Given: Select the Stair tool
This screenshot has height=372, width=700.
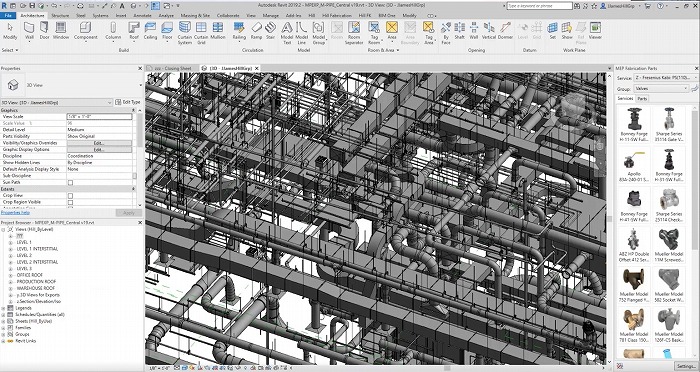Looking at the screenshot, I should point(270,31).
